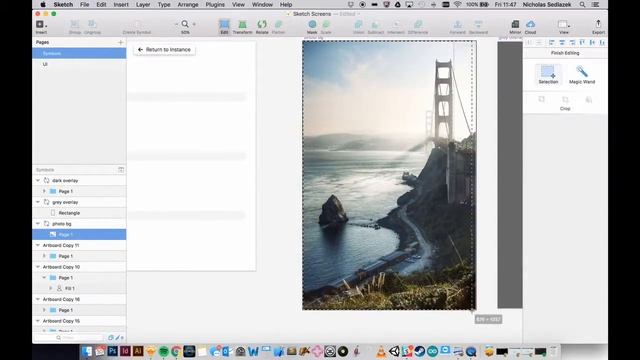This screenshot has width=640, height=360.
Task: Click the Intersect boolean icon
Action: pyautogui.click(x=396, y=27)
